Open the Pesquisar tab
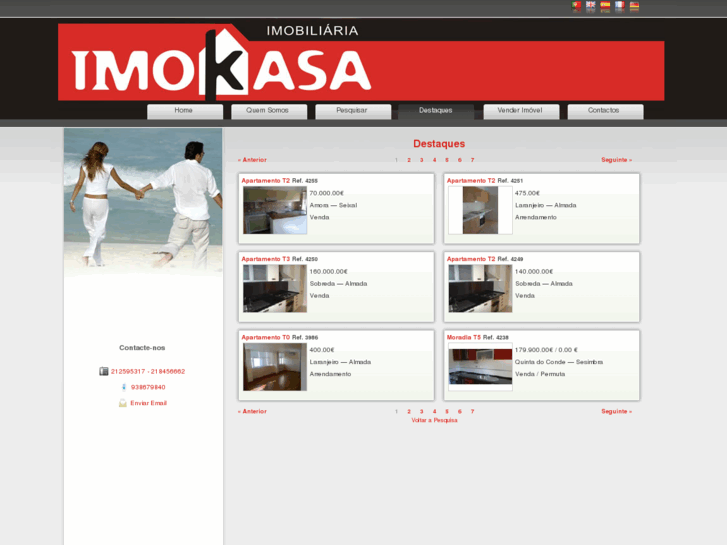 pos(353,111)
